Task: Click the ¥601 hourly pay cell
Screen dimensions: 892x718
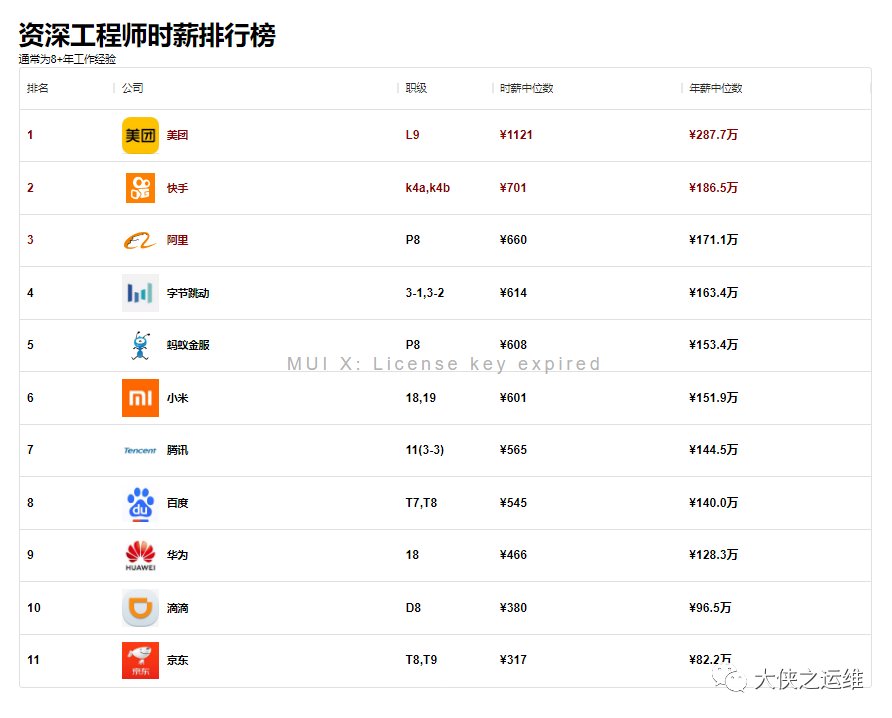Action: 513,398
